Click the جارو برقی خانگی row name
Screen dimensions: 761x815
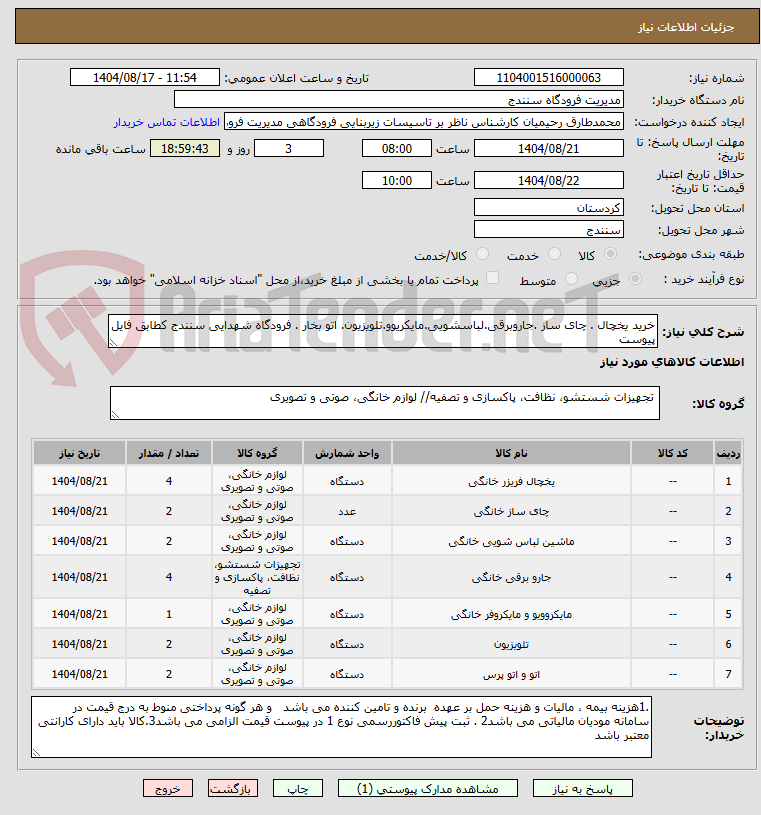511,577
